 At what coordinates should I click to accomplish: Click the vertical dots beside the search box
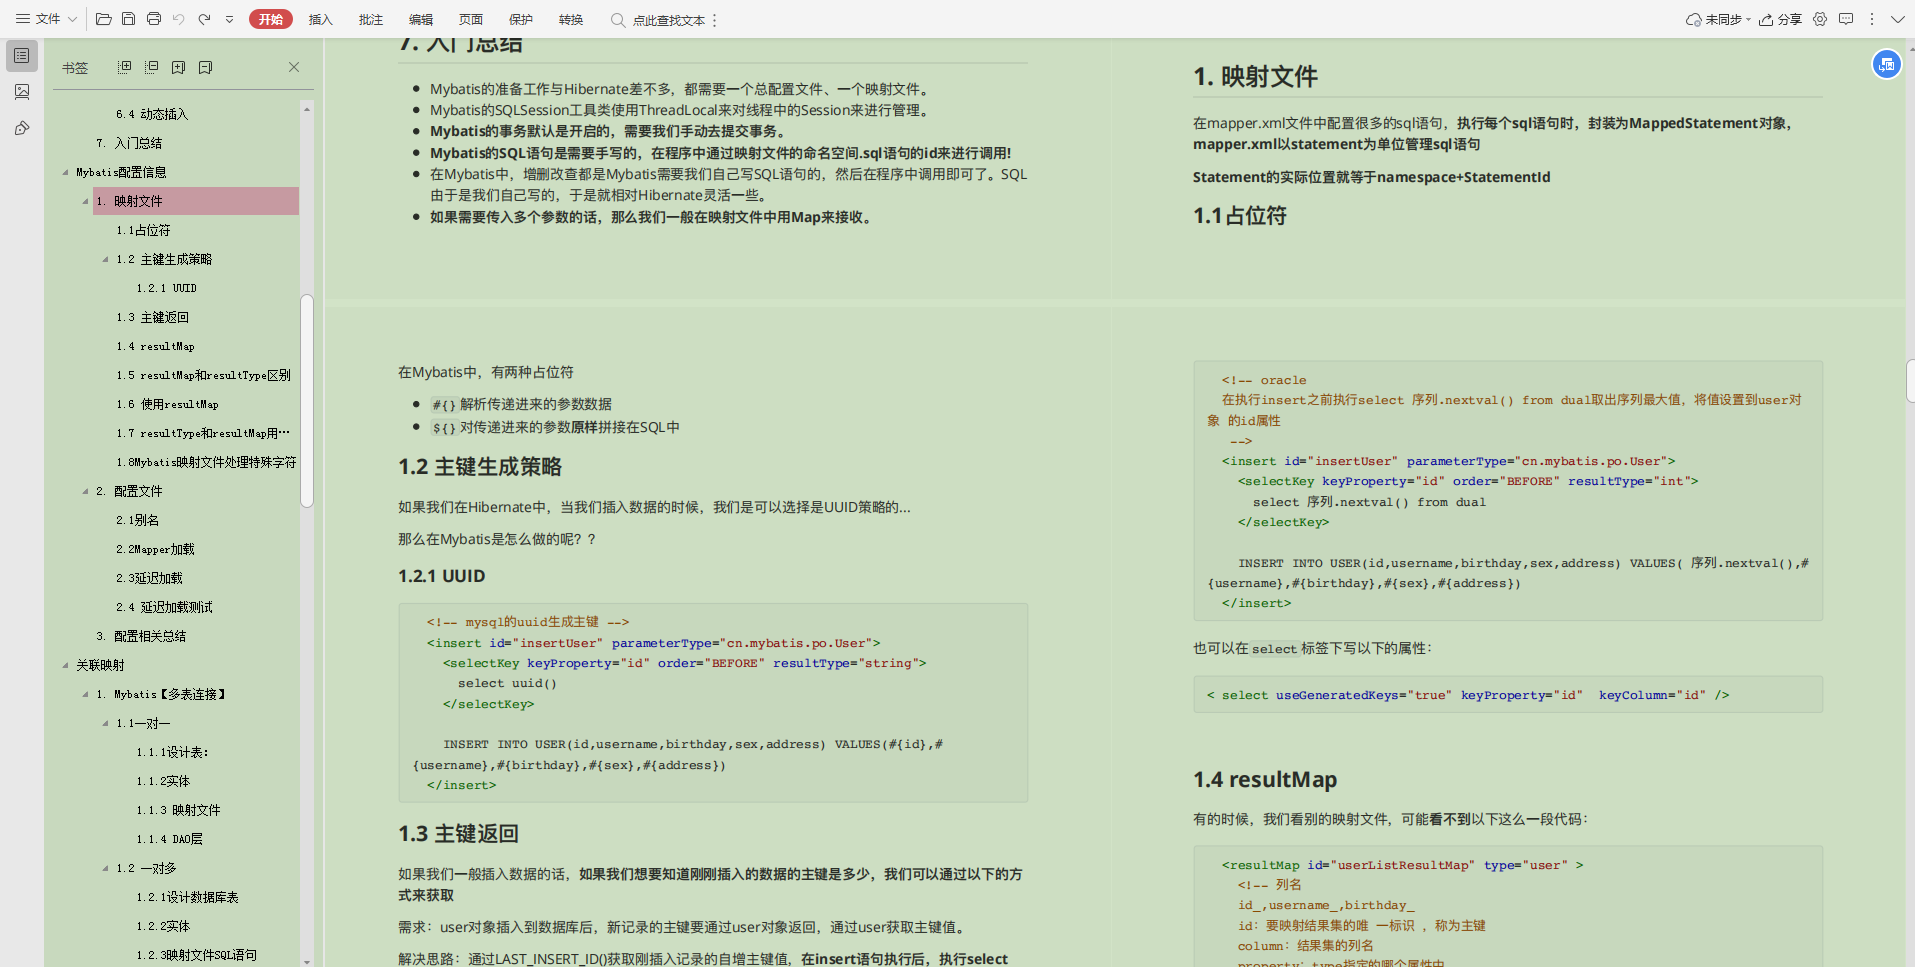pos(714,20)
